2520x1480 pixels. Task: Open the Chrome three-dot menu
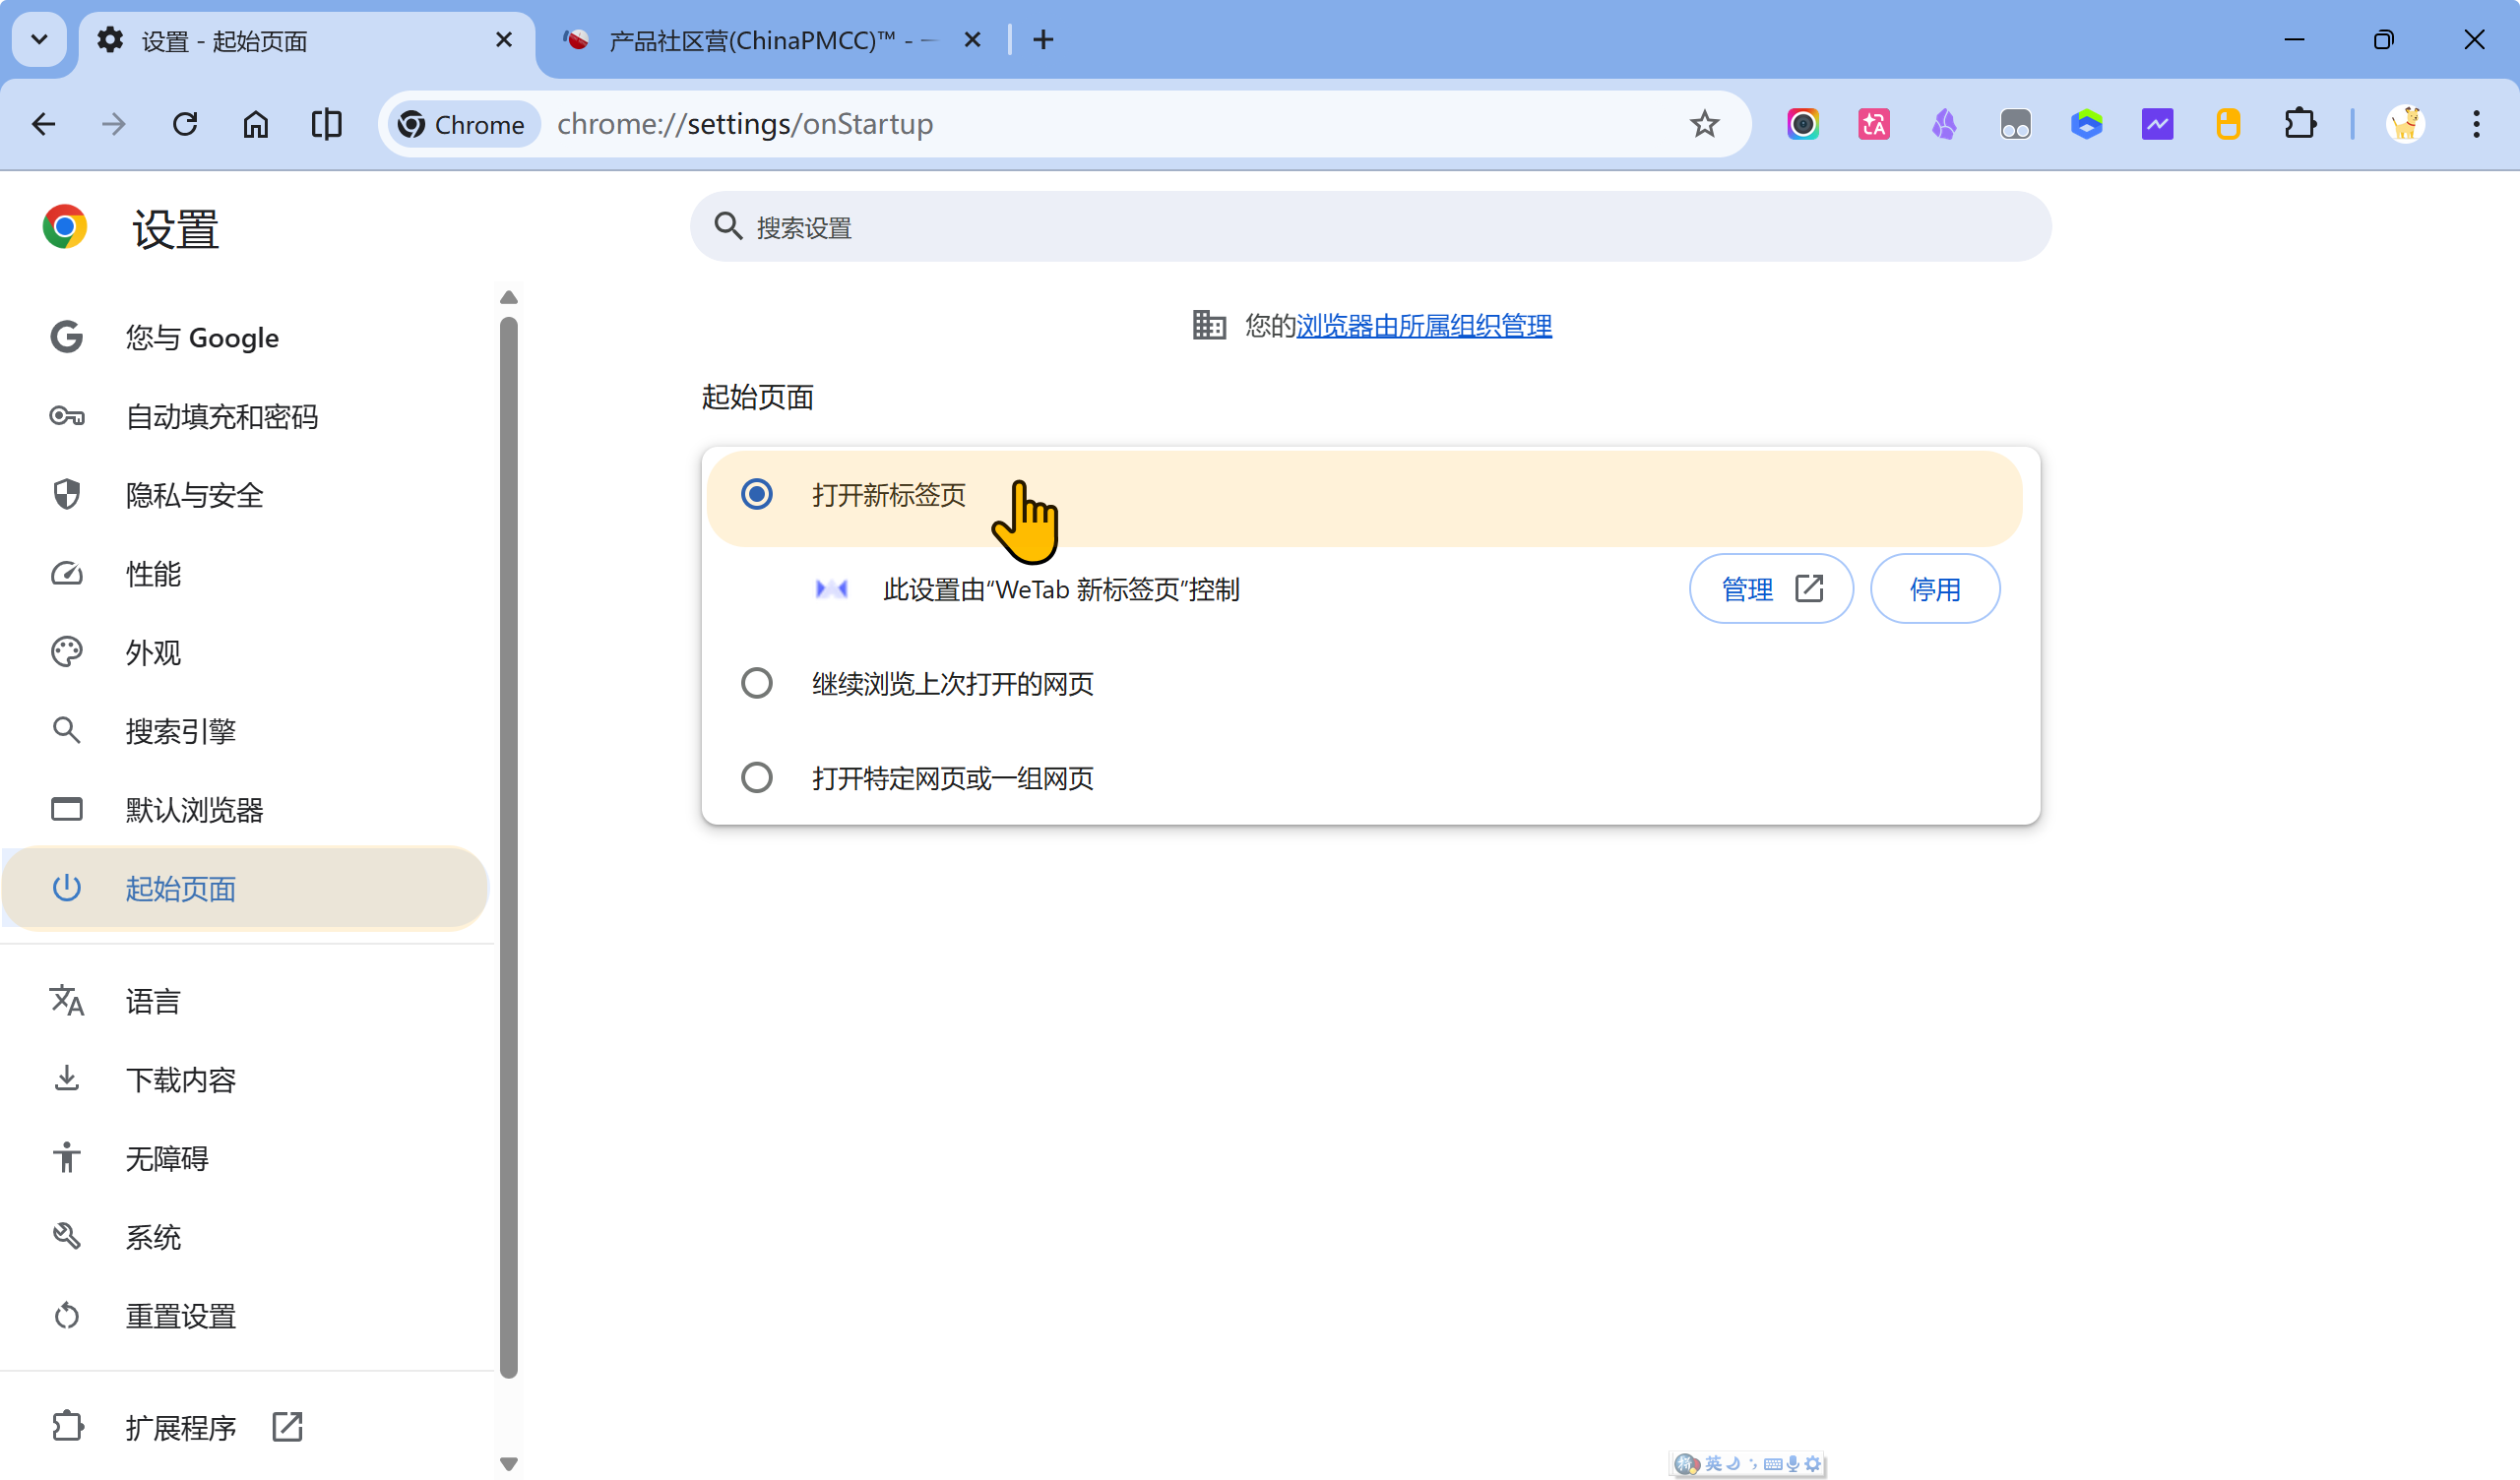click(2476, 124)
